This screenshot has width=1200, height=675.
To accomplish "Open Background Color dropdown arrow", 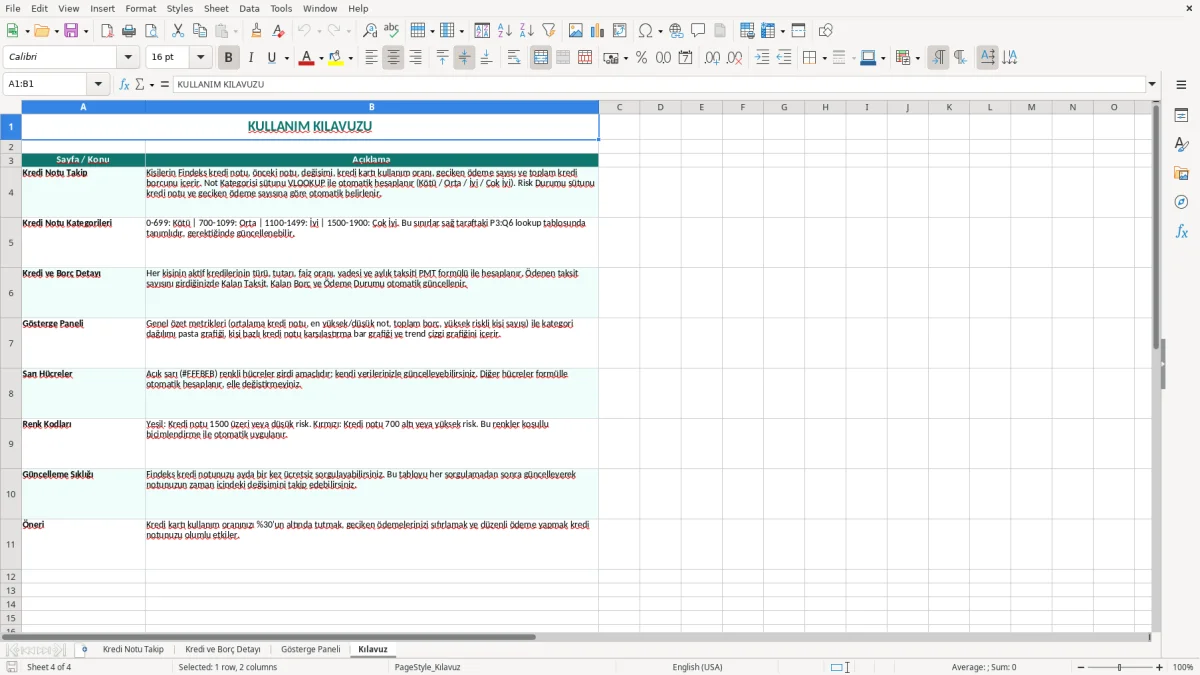I will [x=350, y=58].
